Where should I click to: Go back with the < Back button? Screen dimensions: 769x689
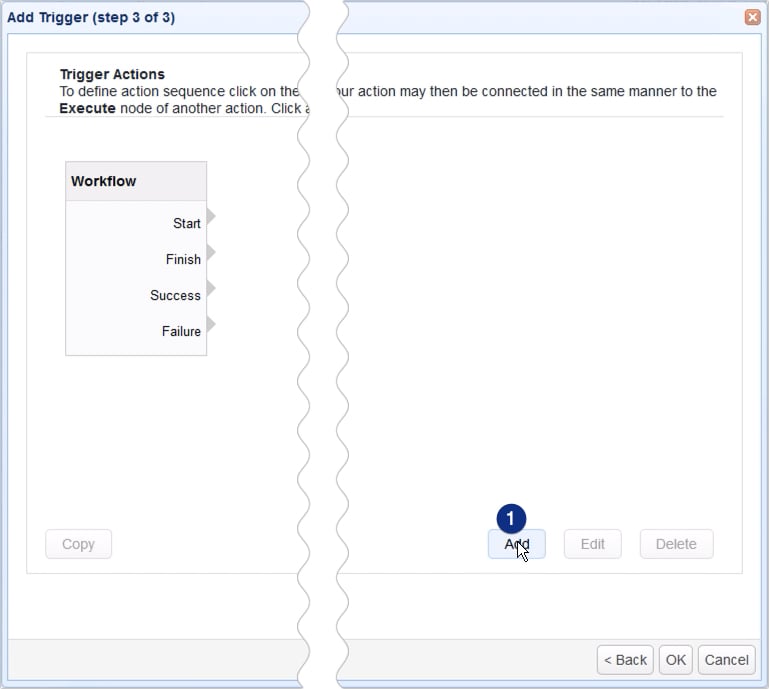click(625, 660)
